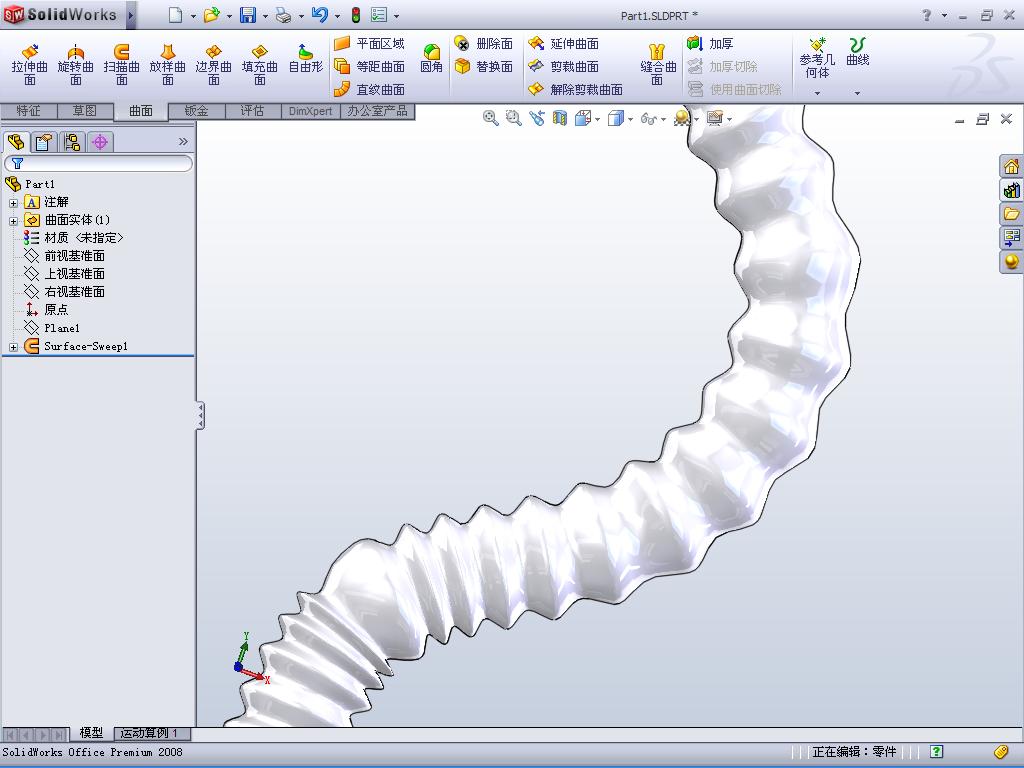Viewport: 1024px width, 768px height.
Task: Switch to the 特征 features tab
Action: [x=29, y=111]
